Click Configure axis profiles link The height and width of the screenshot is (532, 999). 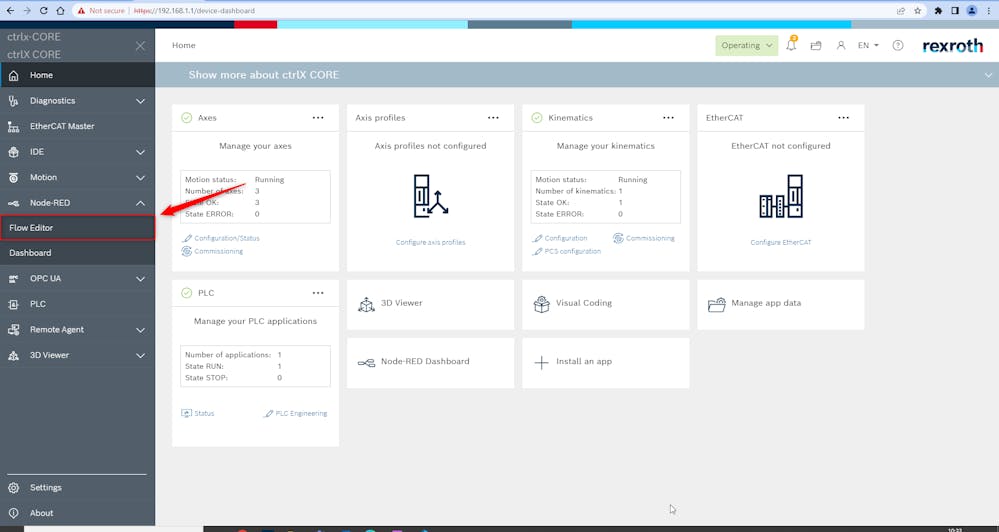[x=431, y=243]
